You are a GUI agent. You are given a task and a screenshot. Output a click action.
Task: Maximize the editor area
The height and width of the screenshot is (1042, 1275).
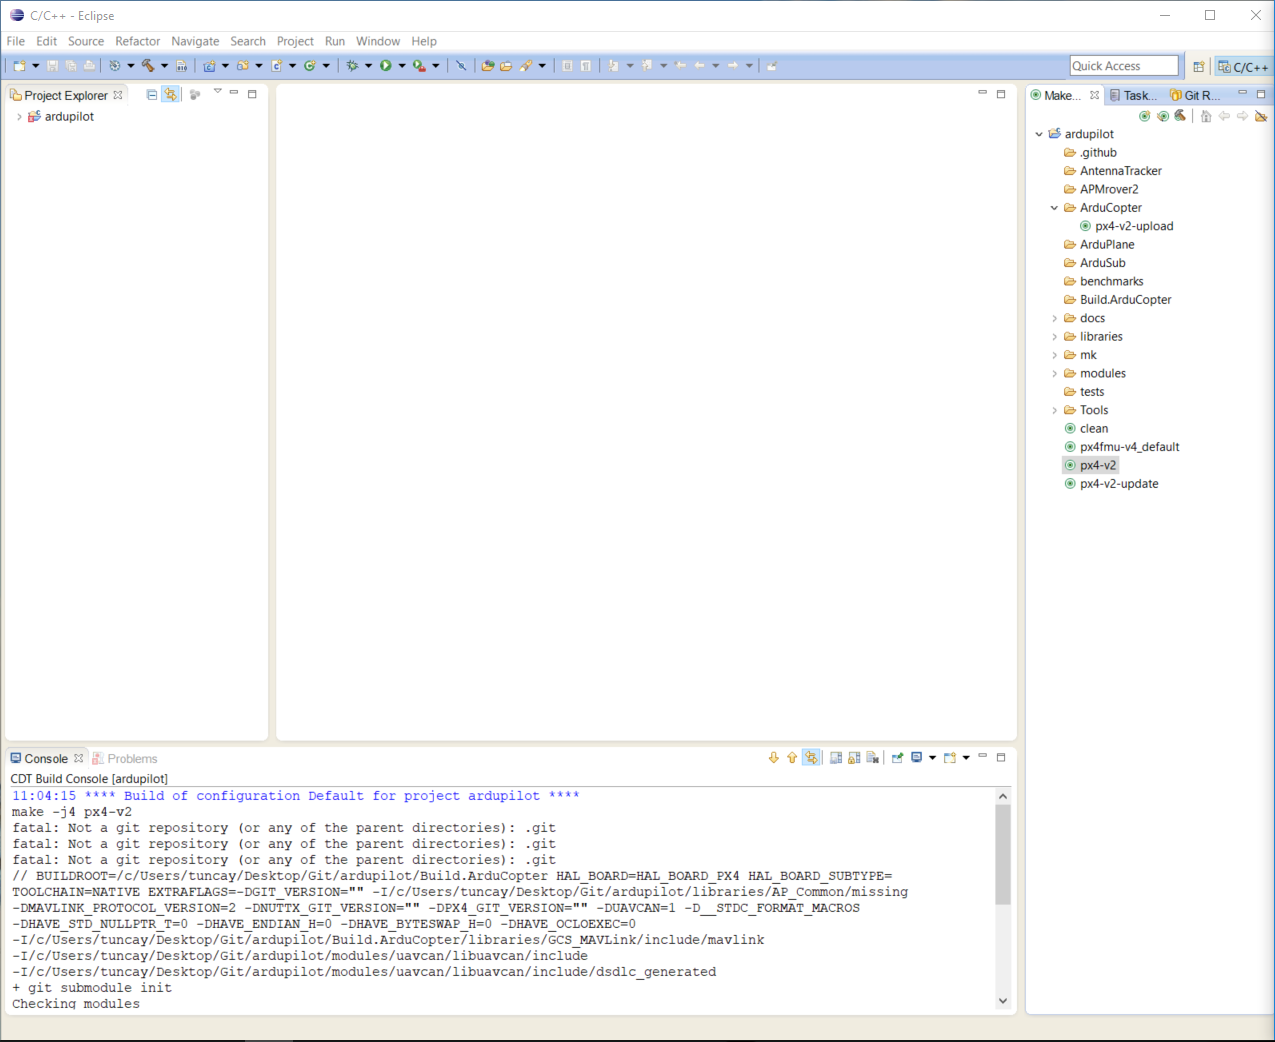[x=1001, y=94]
